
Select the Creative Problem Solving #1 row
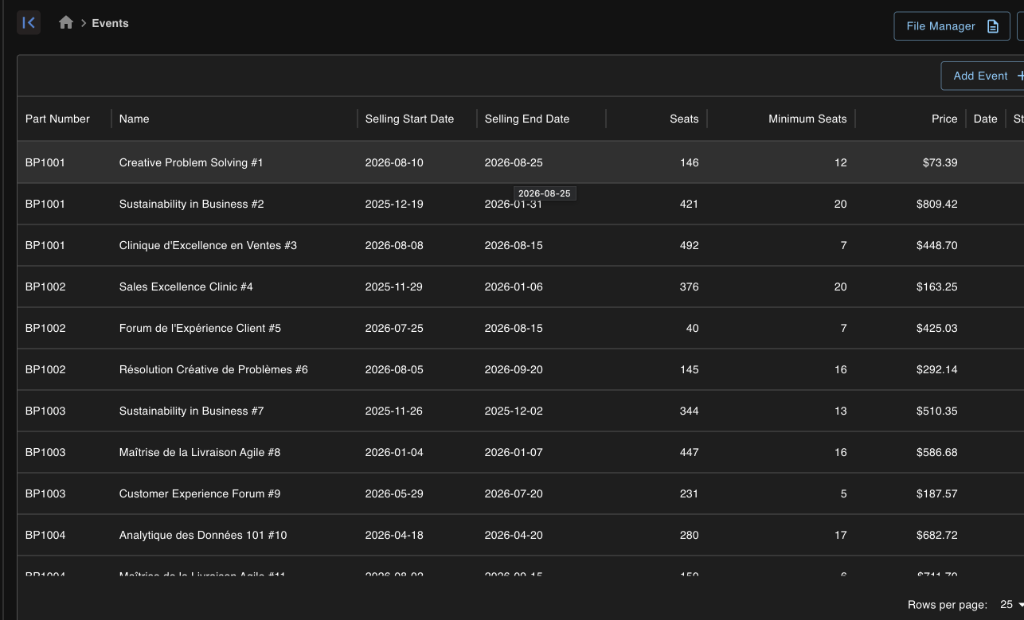tap(520, 162)
